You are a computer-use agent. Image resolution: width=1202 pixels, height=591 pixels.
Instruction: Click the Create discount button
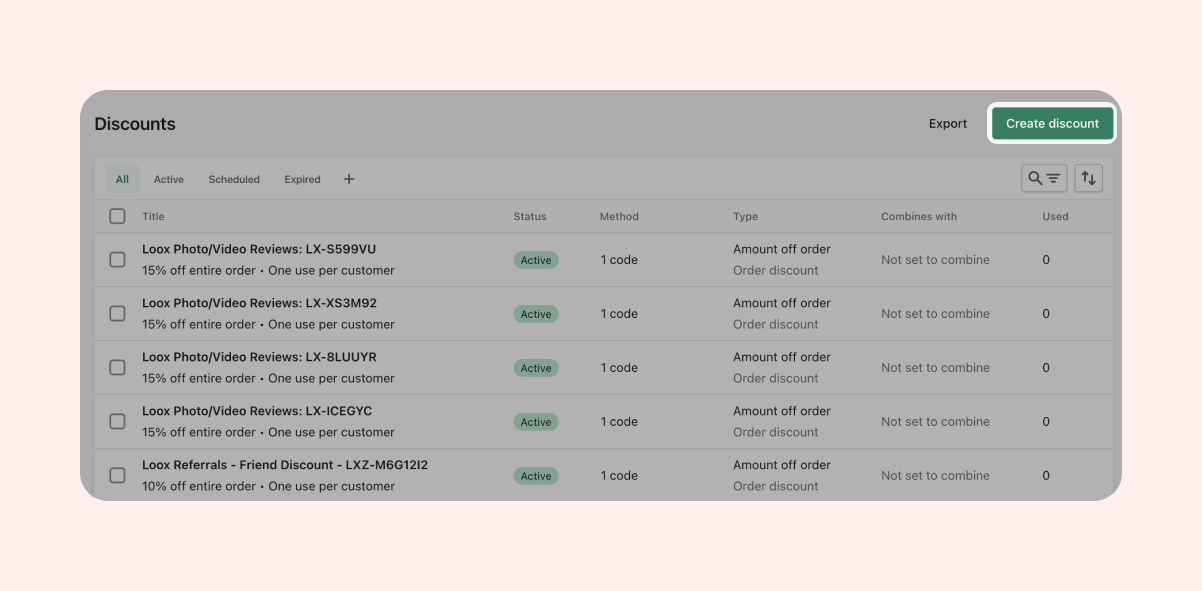(x=1052, y=124)
